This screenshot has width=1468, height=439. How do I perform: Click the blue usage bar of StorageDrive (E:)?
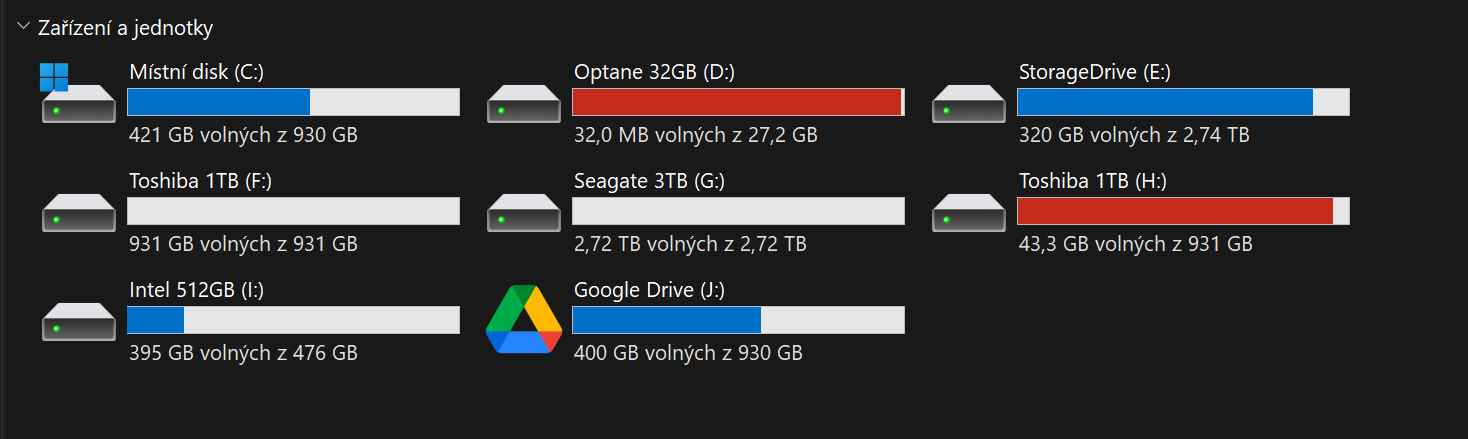[1164, 102]
